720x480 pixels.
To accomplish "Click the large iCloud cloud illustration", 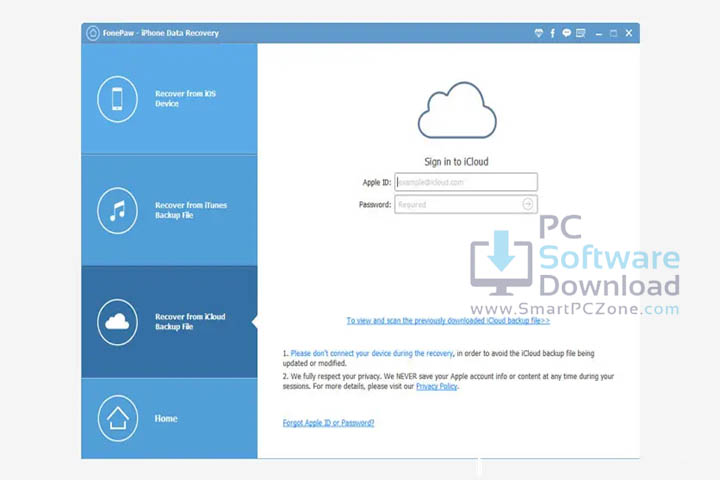I will click(457, 110).
